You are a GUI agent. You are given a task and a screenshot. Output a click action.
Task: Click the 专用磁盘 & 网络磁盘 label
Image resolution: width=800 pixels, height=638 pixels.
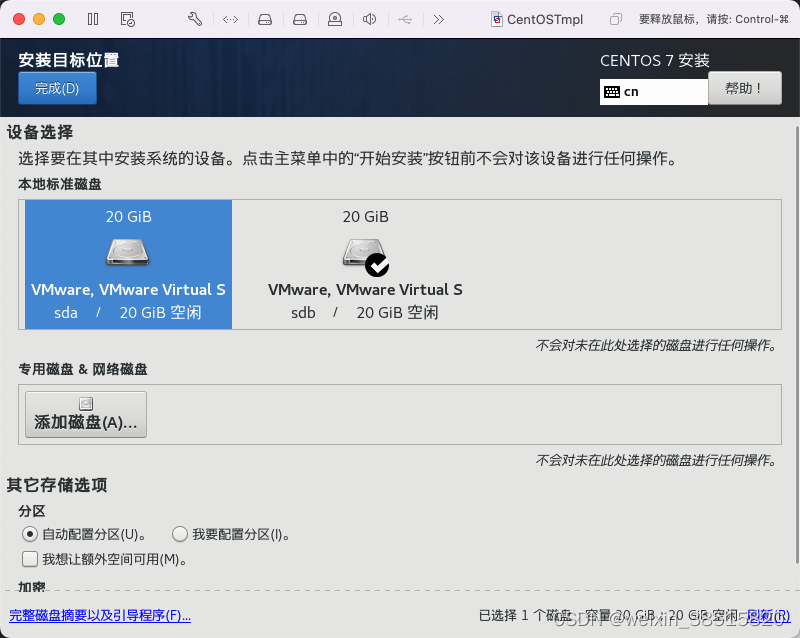click(83, 369)
